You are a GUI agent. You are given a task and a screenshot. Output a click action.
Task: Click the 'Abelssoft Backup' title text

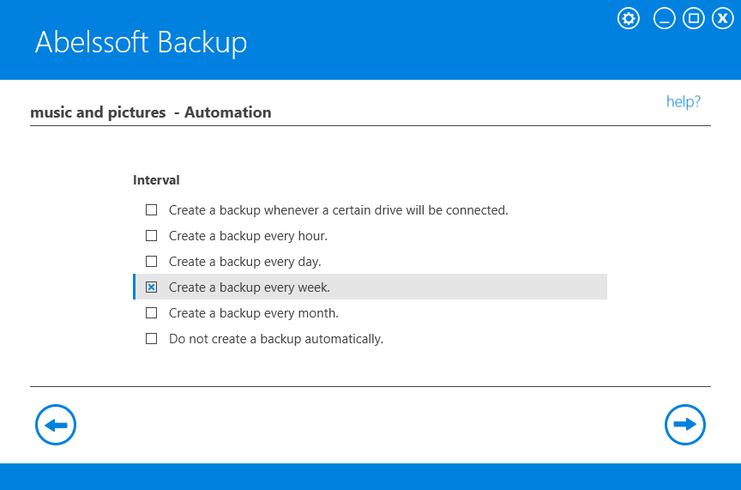[x=141, y=43]
